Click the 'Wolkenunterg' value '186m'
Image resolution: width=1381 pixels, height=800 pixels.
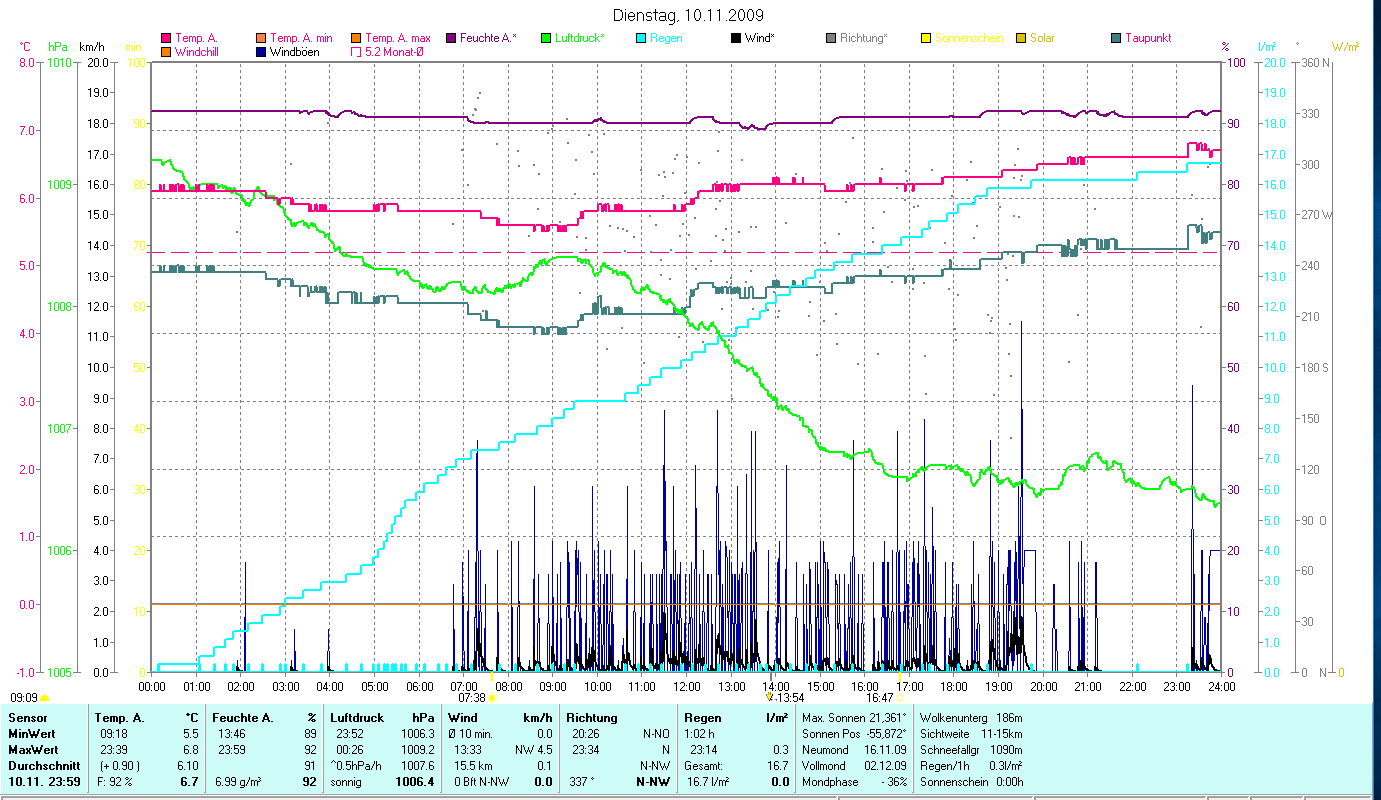click(1009, 718)
